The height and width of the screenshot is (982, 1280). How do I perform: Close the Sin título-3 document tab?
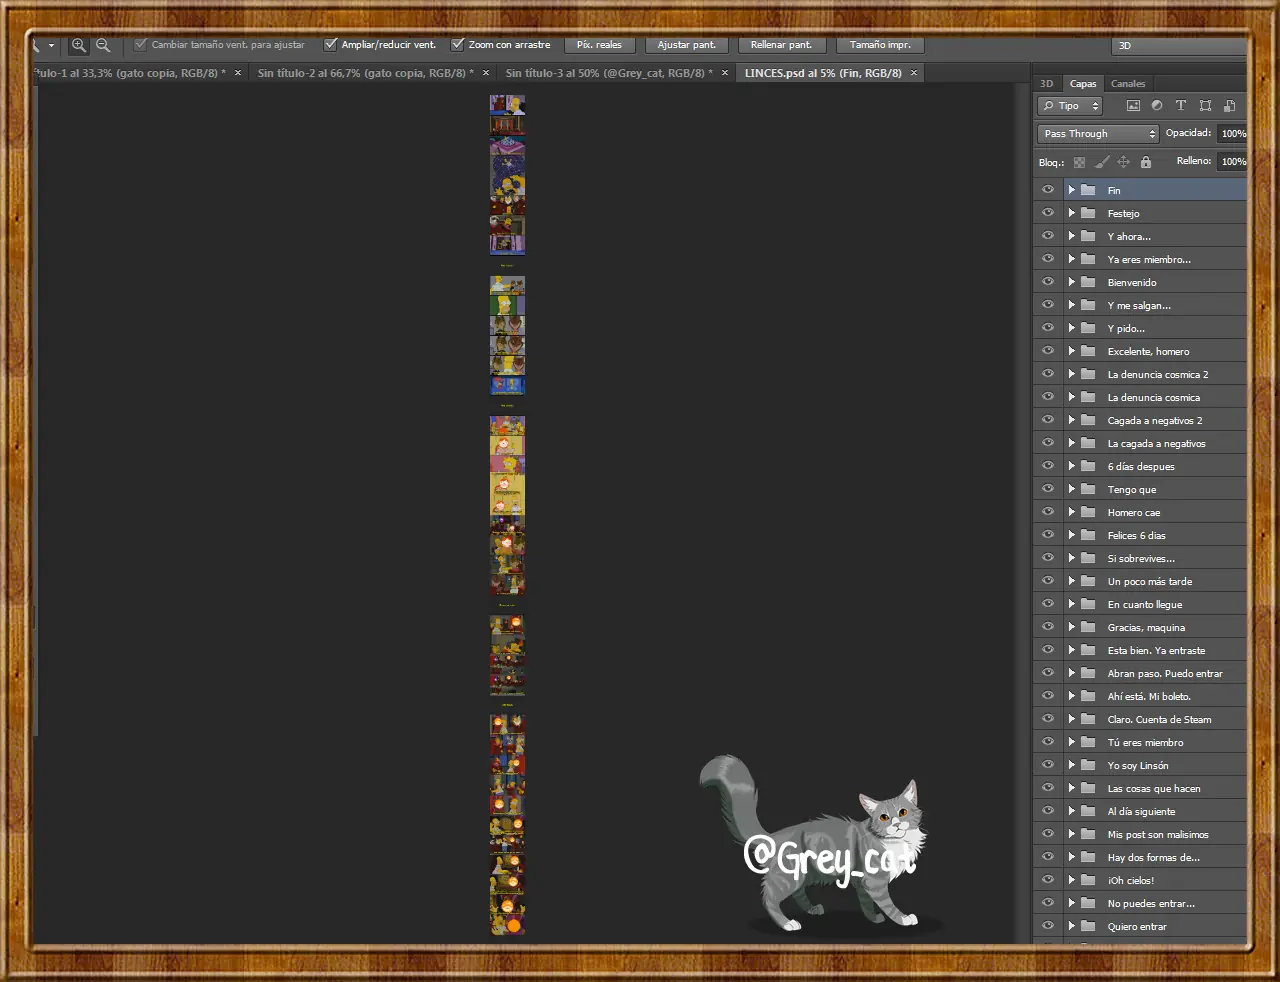(x=725, y=73)
